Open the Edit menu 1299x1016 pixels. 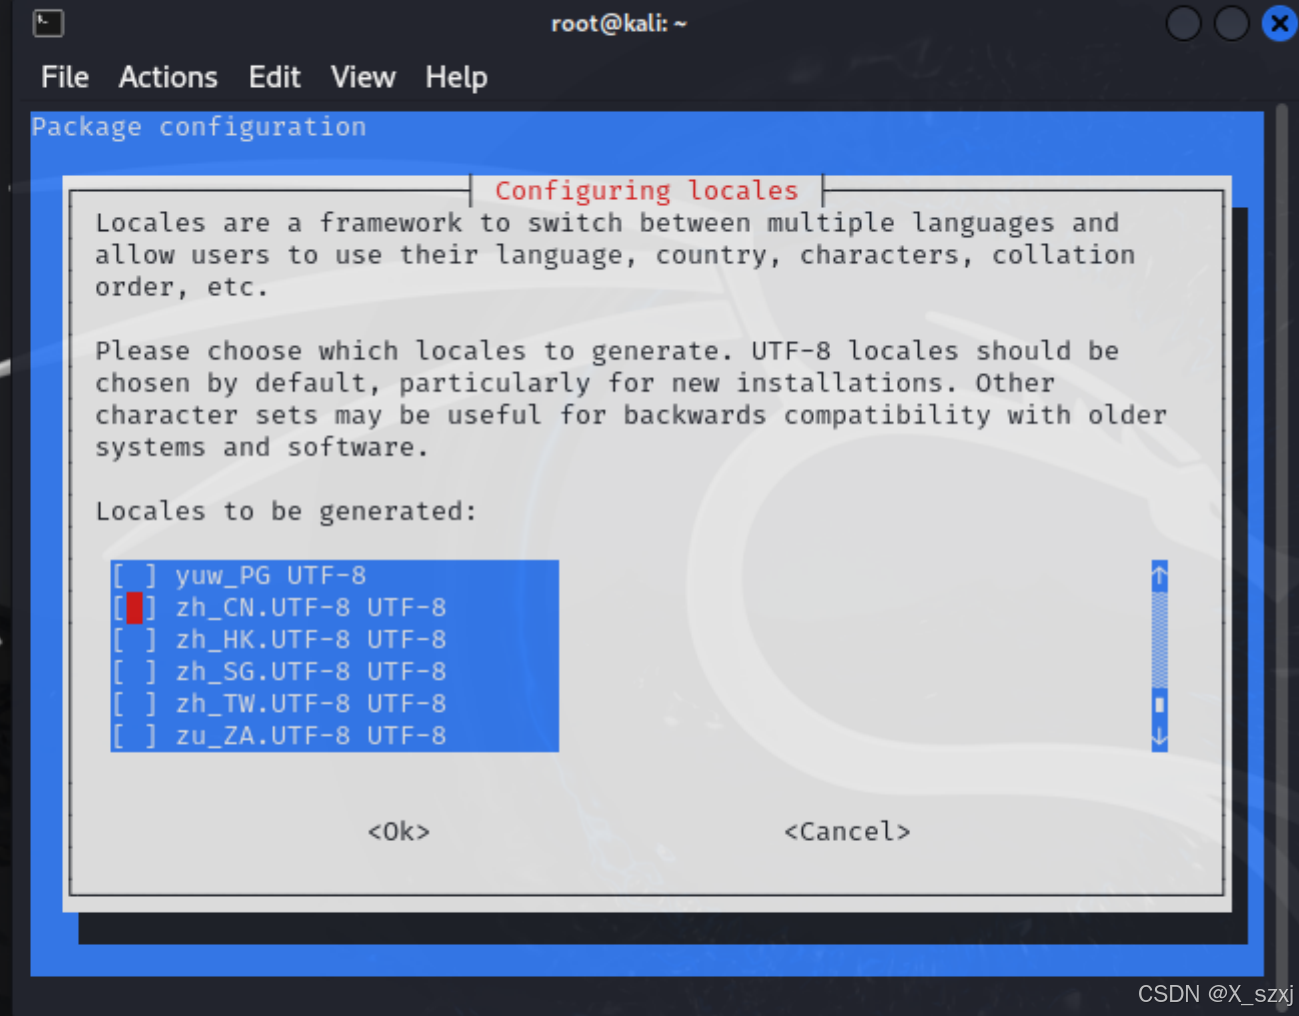click(274, 77)
